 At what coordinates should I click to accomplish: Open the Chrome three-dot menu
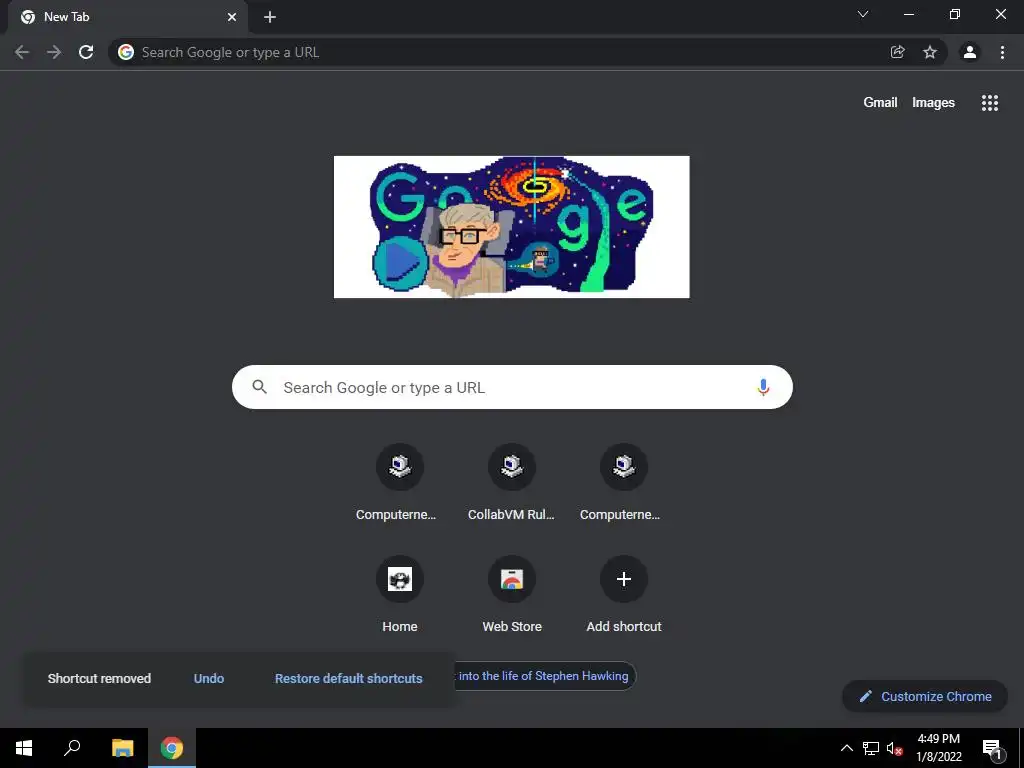tap(1002, 52)
